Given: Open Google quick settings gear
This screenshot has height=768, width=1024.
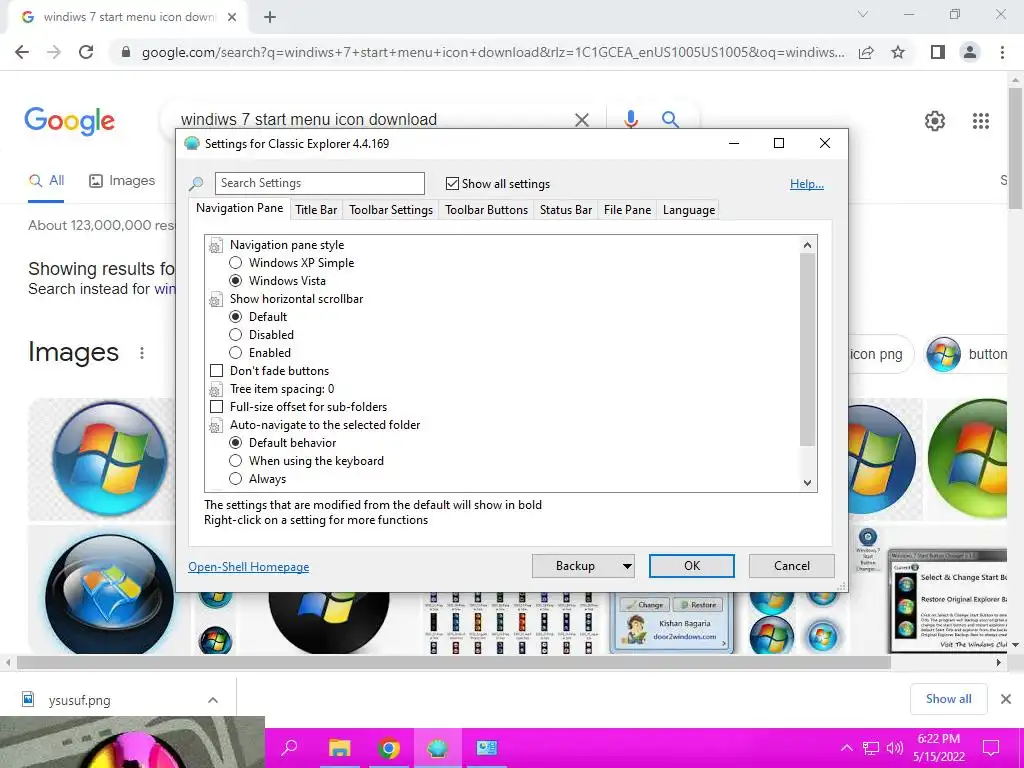Looking at the screenshot, I should pos(935,121).
